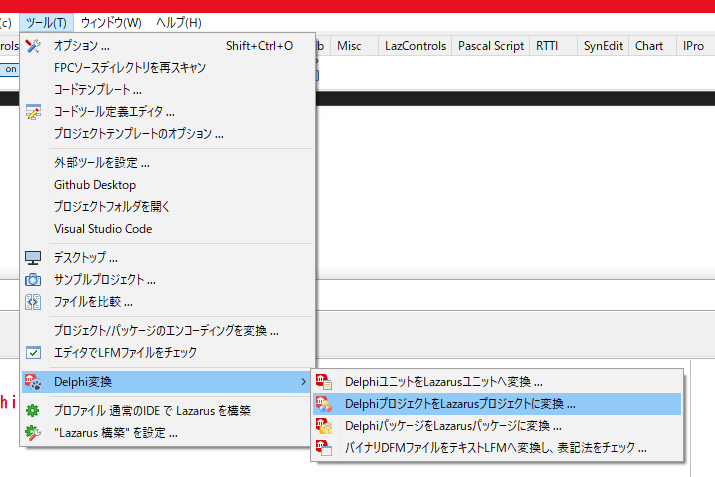Viewport: 715px width, 477px height.
Task: Launch Visual Studio Code external tool
Action: click(168, 228)
